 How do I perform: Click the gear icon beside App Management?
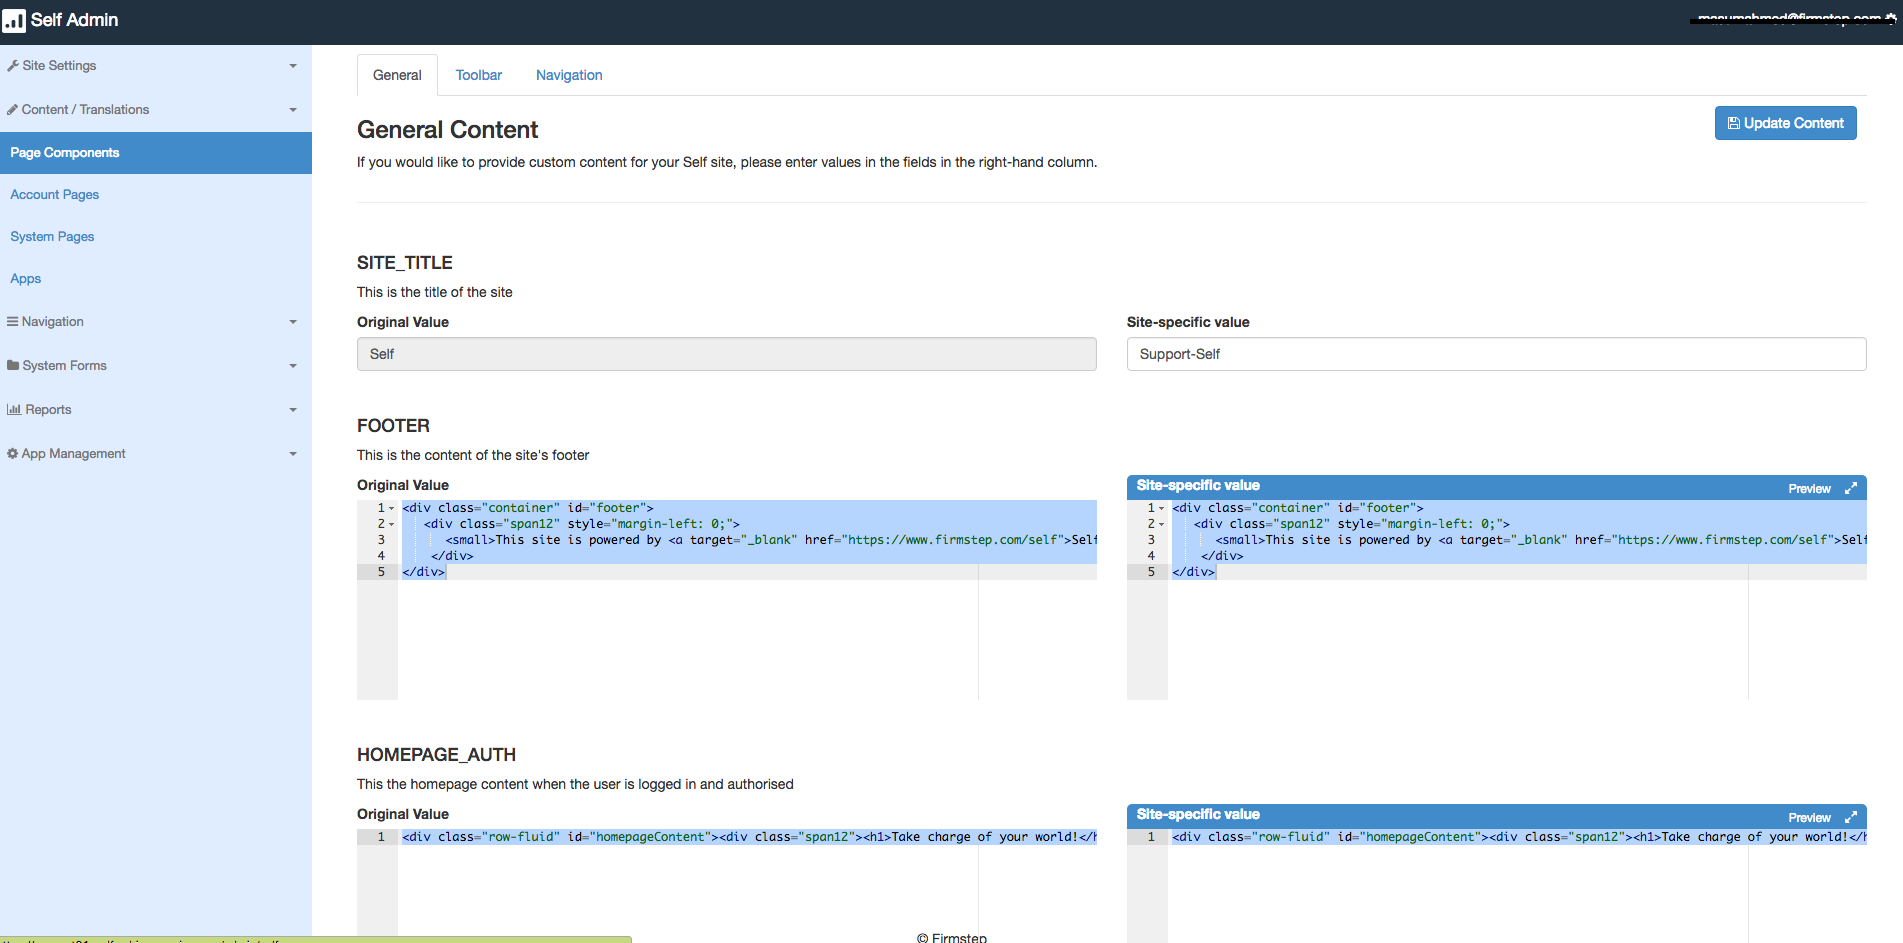(x=12, y=453)
